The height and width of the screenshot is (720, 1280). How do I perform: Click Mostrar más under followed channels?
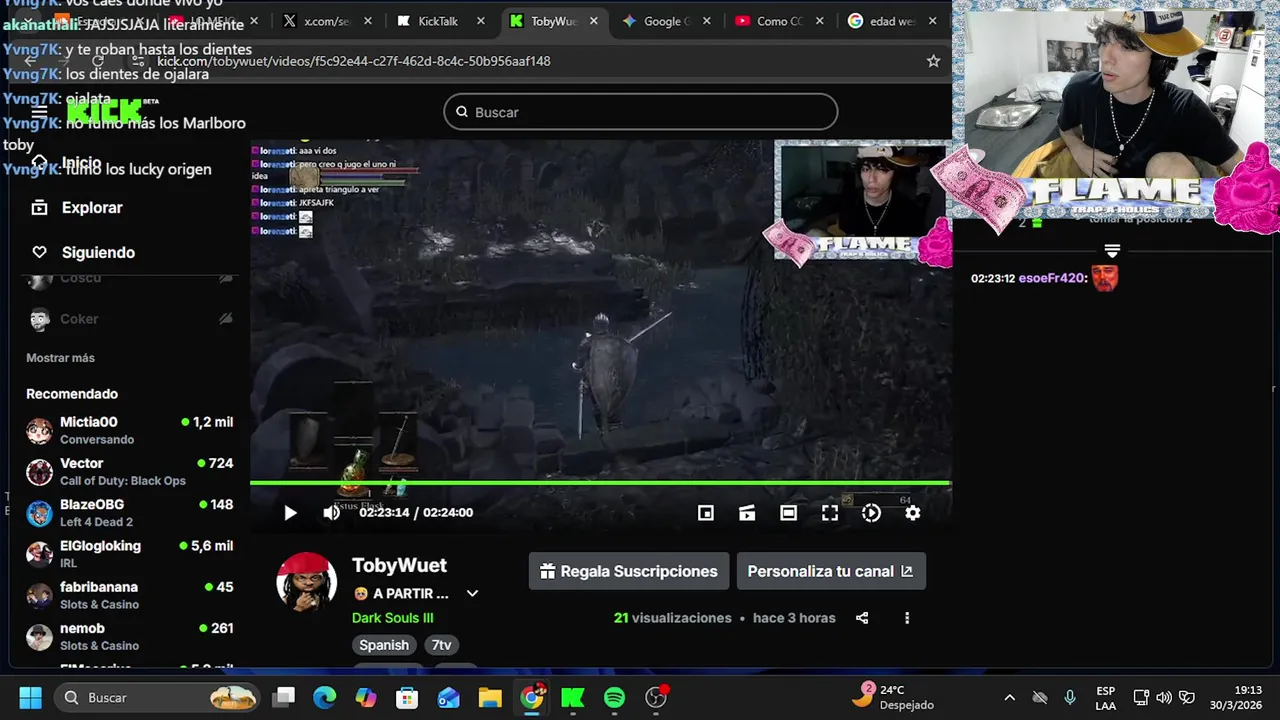pos(60,358)
